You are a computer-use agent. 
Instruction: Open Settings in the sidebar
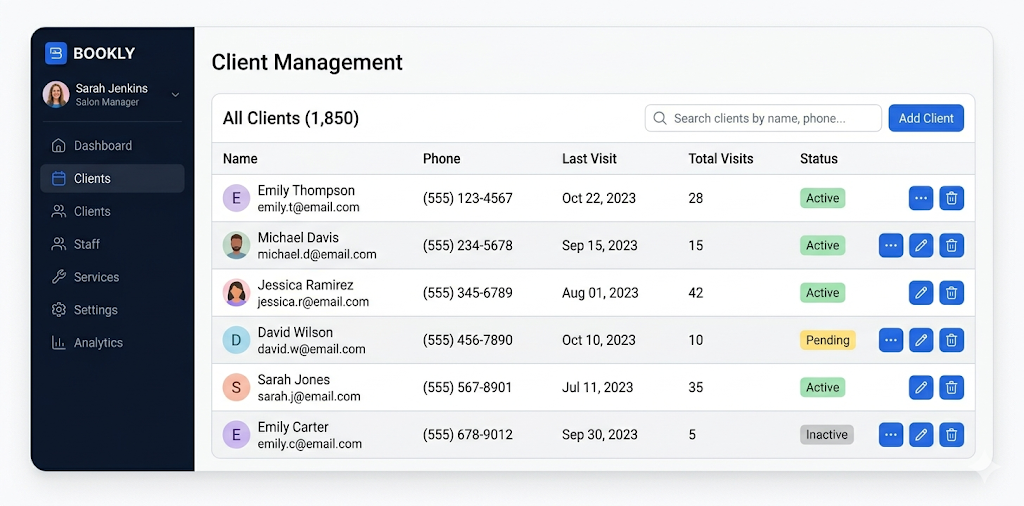pyautogui.click(x=112, y=309)
